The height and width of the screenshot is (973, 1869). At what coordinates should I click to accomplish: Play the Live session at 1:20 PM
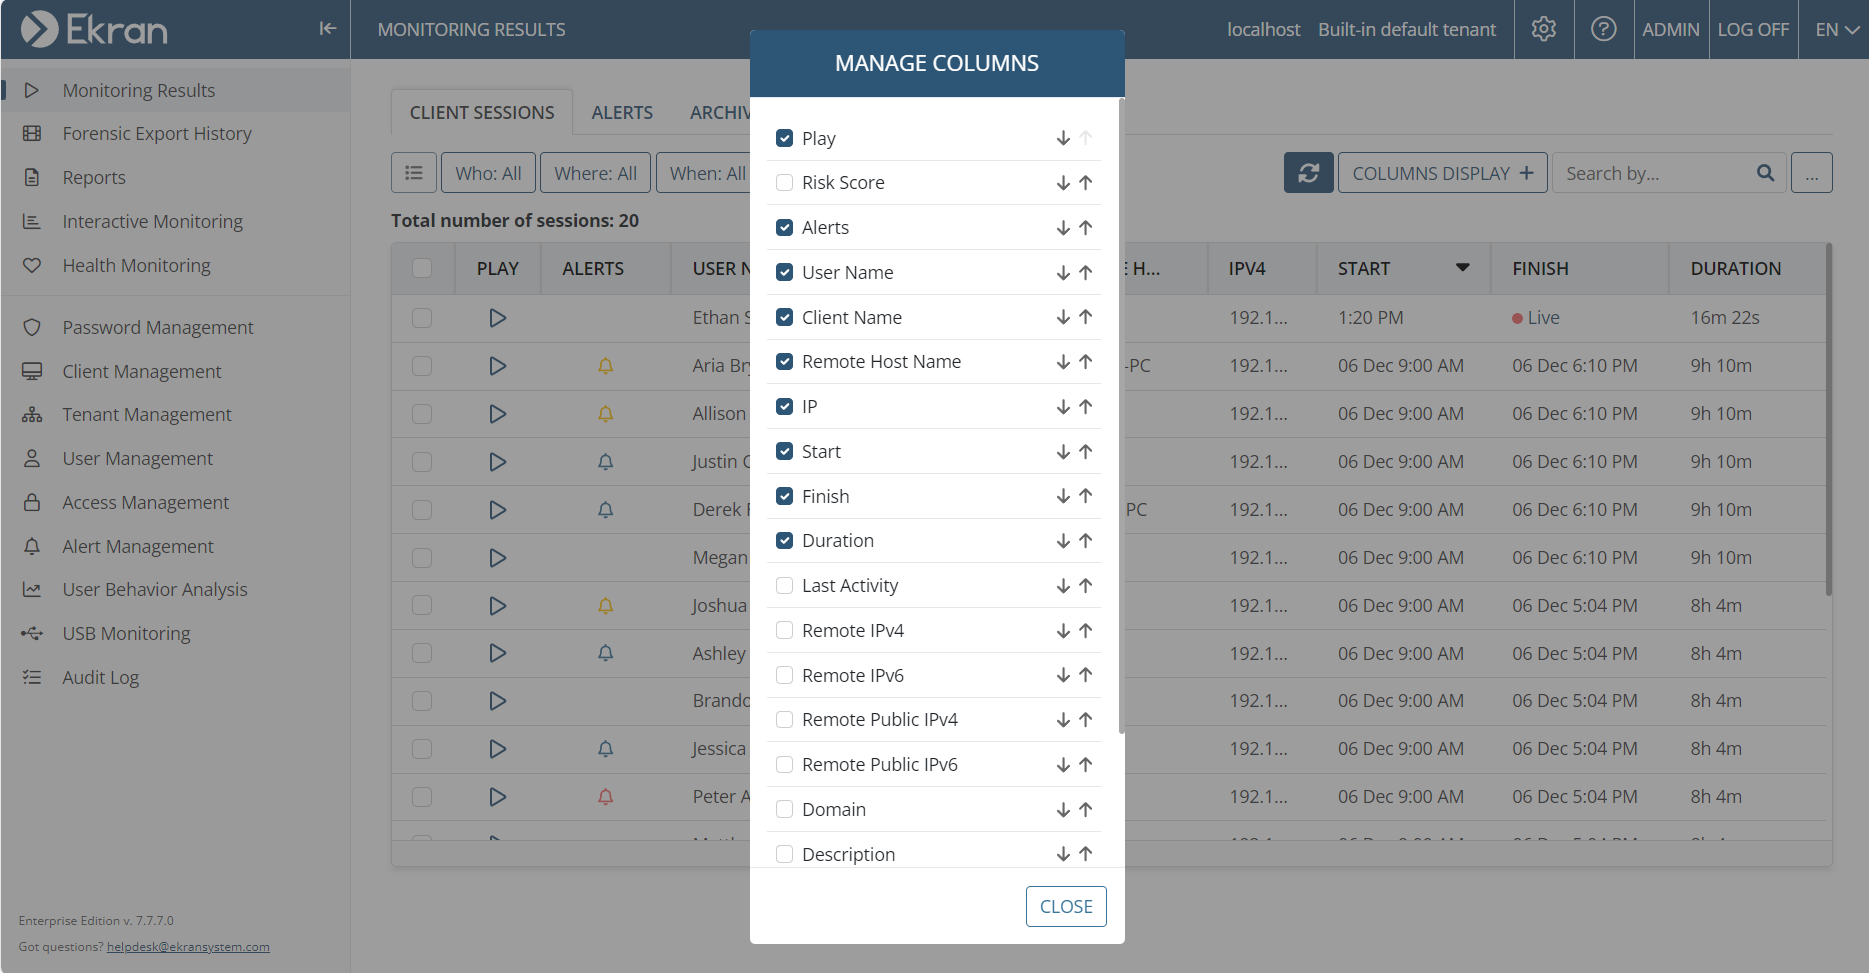497,318
